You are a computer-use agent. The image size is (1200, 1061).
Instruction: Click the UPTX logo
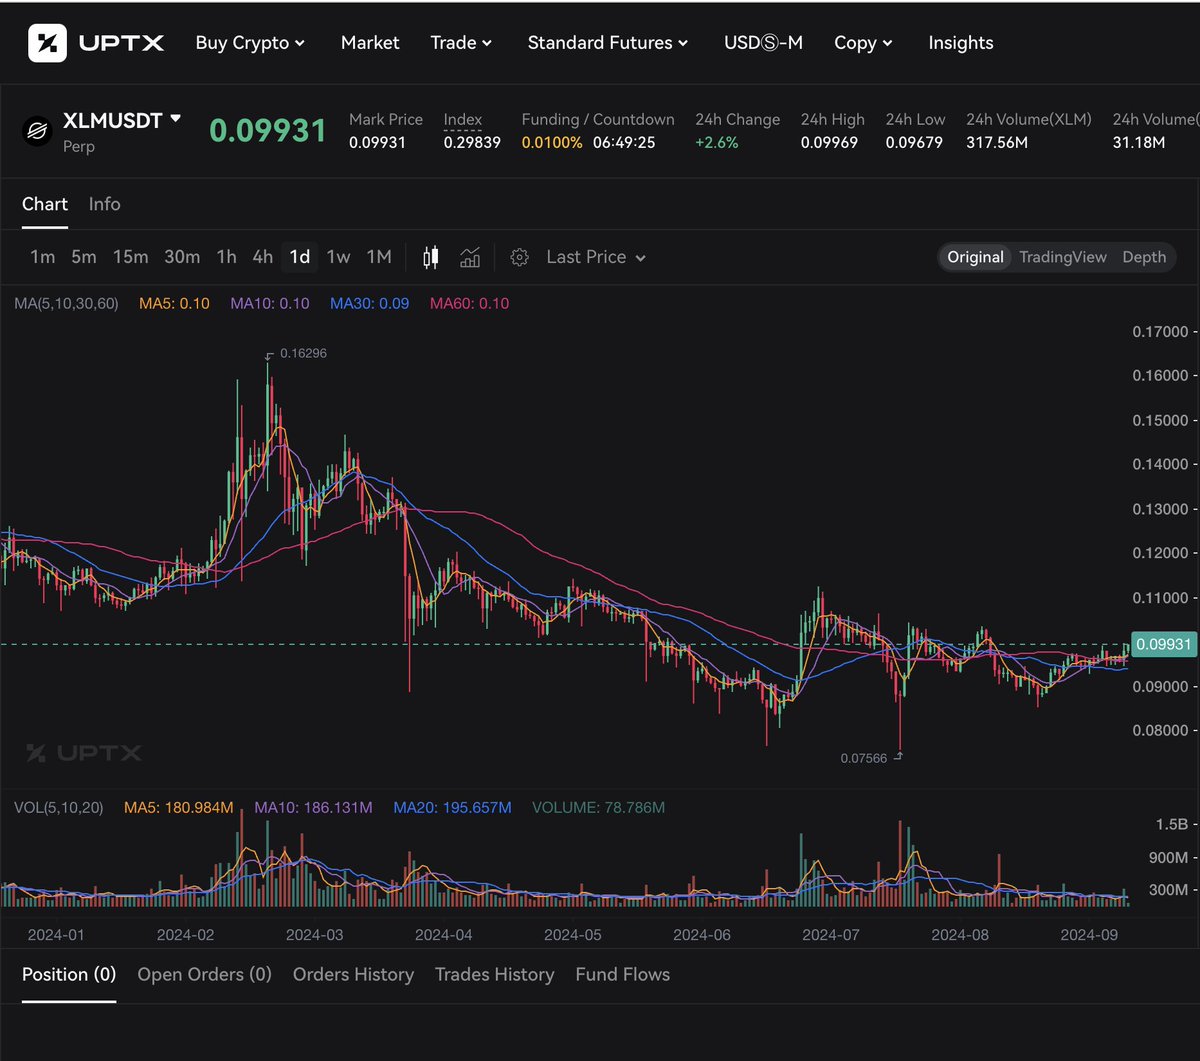click(x=96, y=43)
